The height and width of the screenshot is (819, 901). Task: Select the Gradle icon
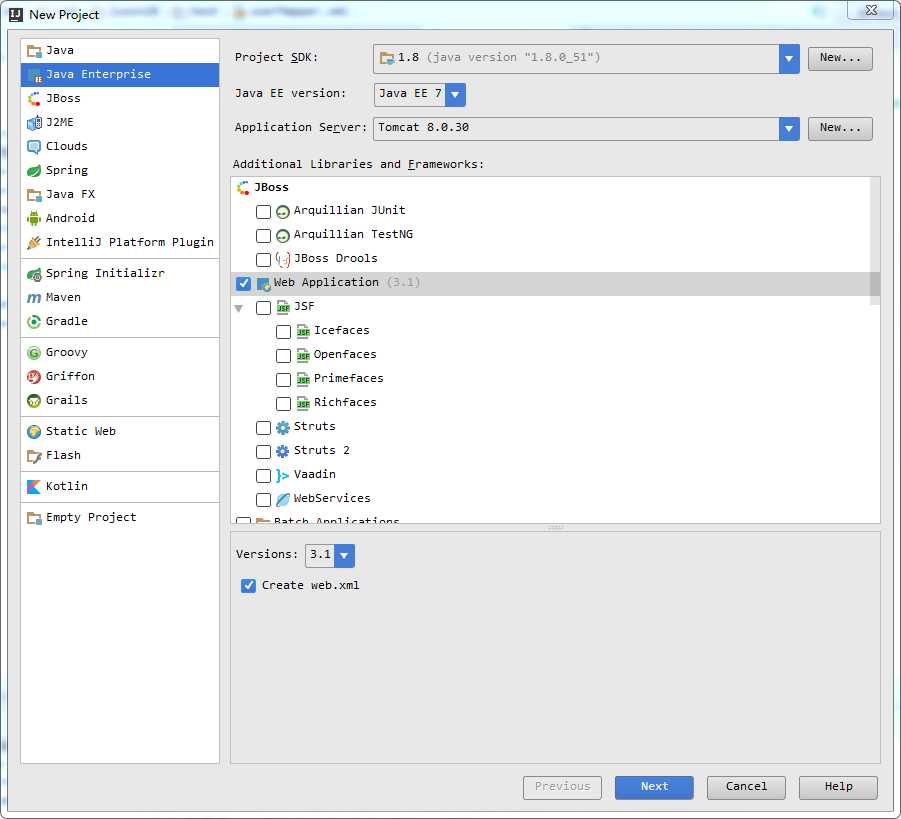(34, 322)
